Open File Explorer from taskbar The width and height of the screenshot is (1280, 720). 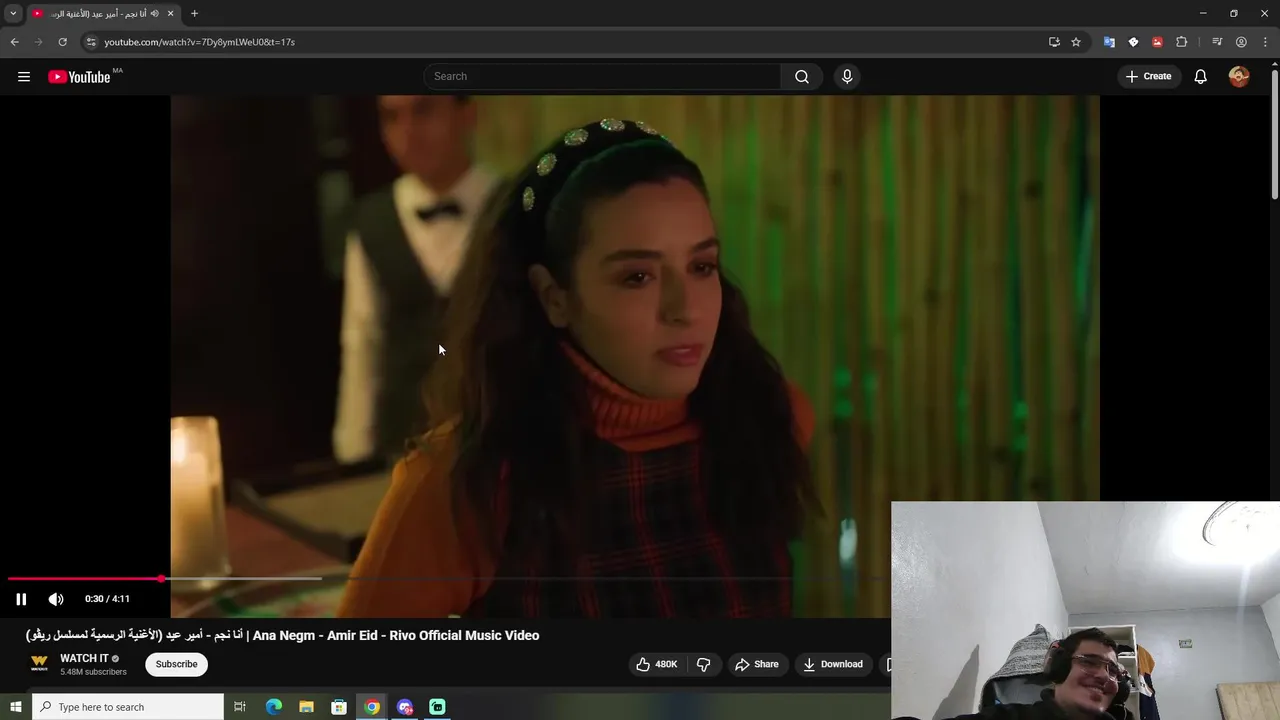tap(307, 707)
